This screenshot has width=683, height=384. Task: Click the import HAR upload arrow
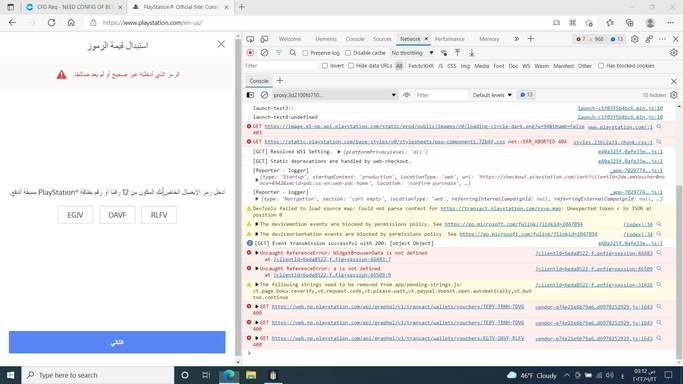457,53
